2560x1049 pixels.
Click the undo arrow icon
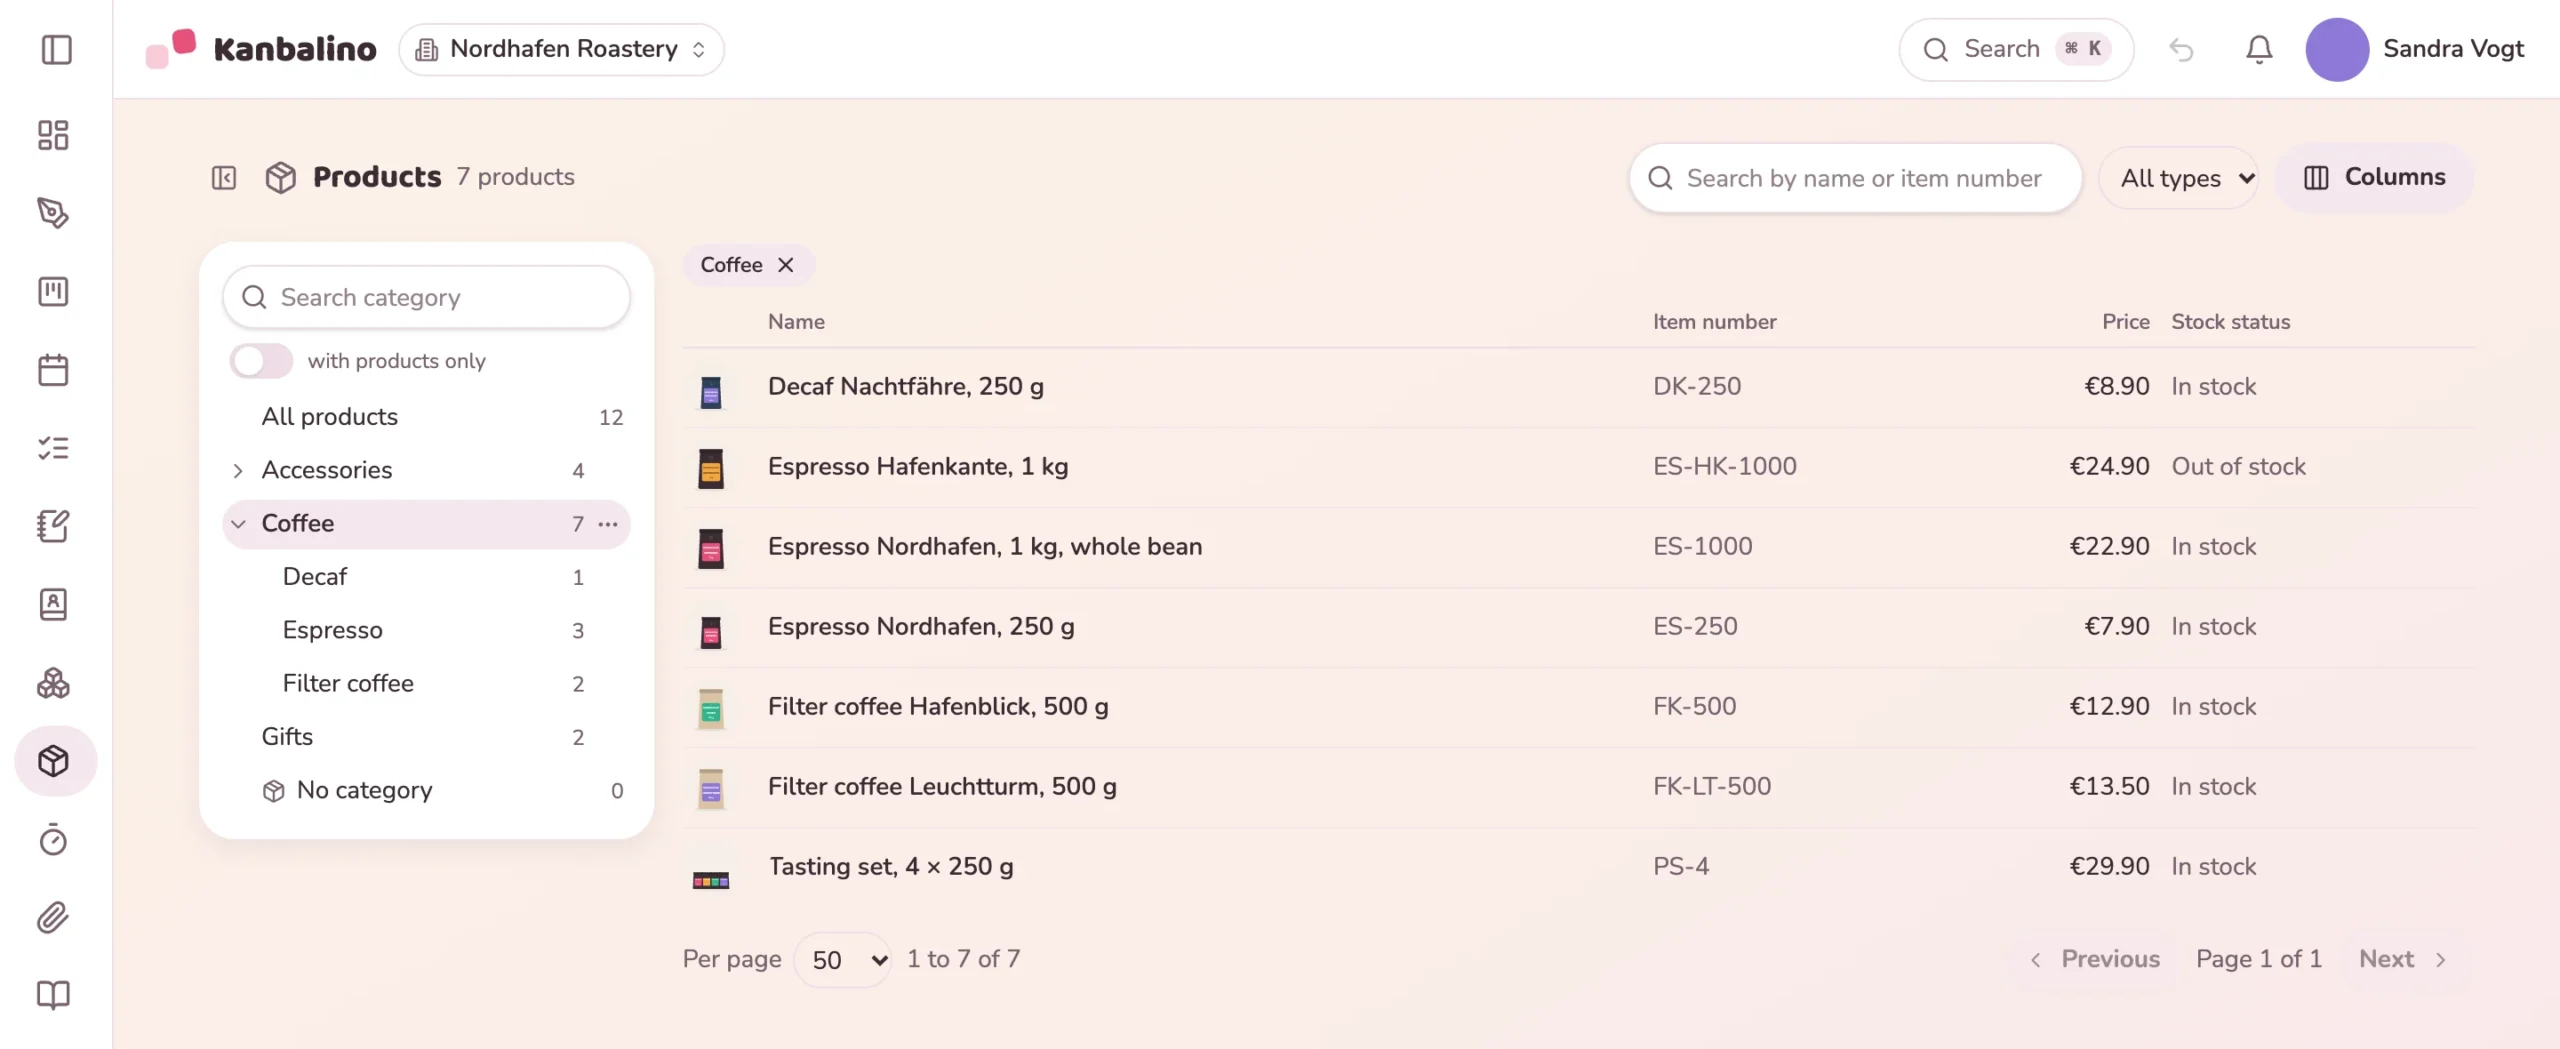click(2181, 49)
